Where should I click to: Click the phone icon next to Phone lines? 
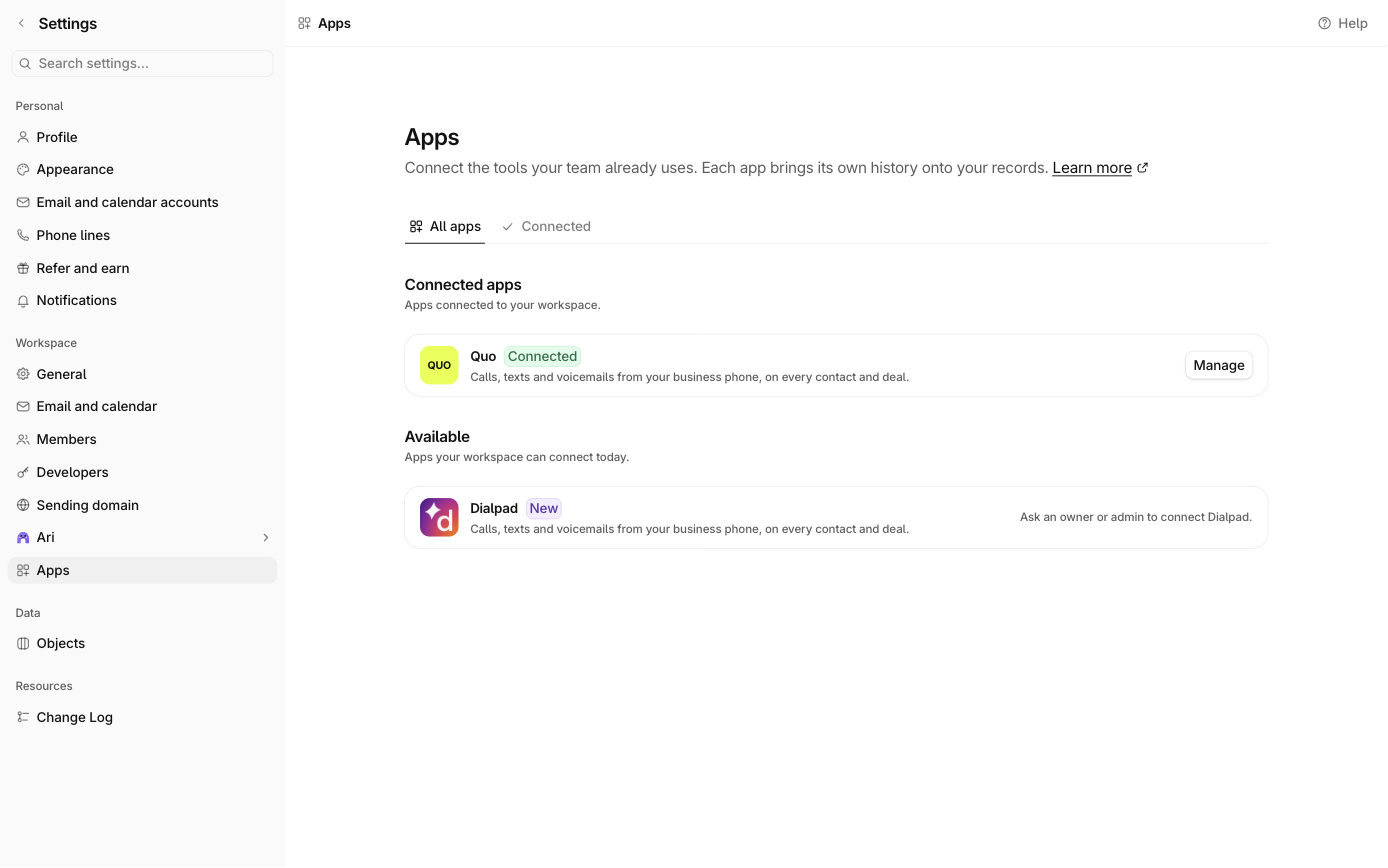tap(23, 235)
